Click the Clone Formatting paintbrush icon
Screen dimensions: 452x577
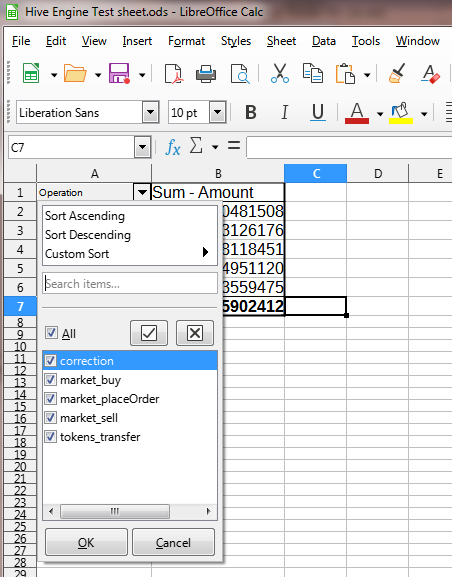click(x=397, y=74)
